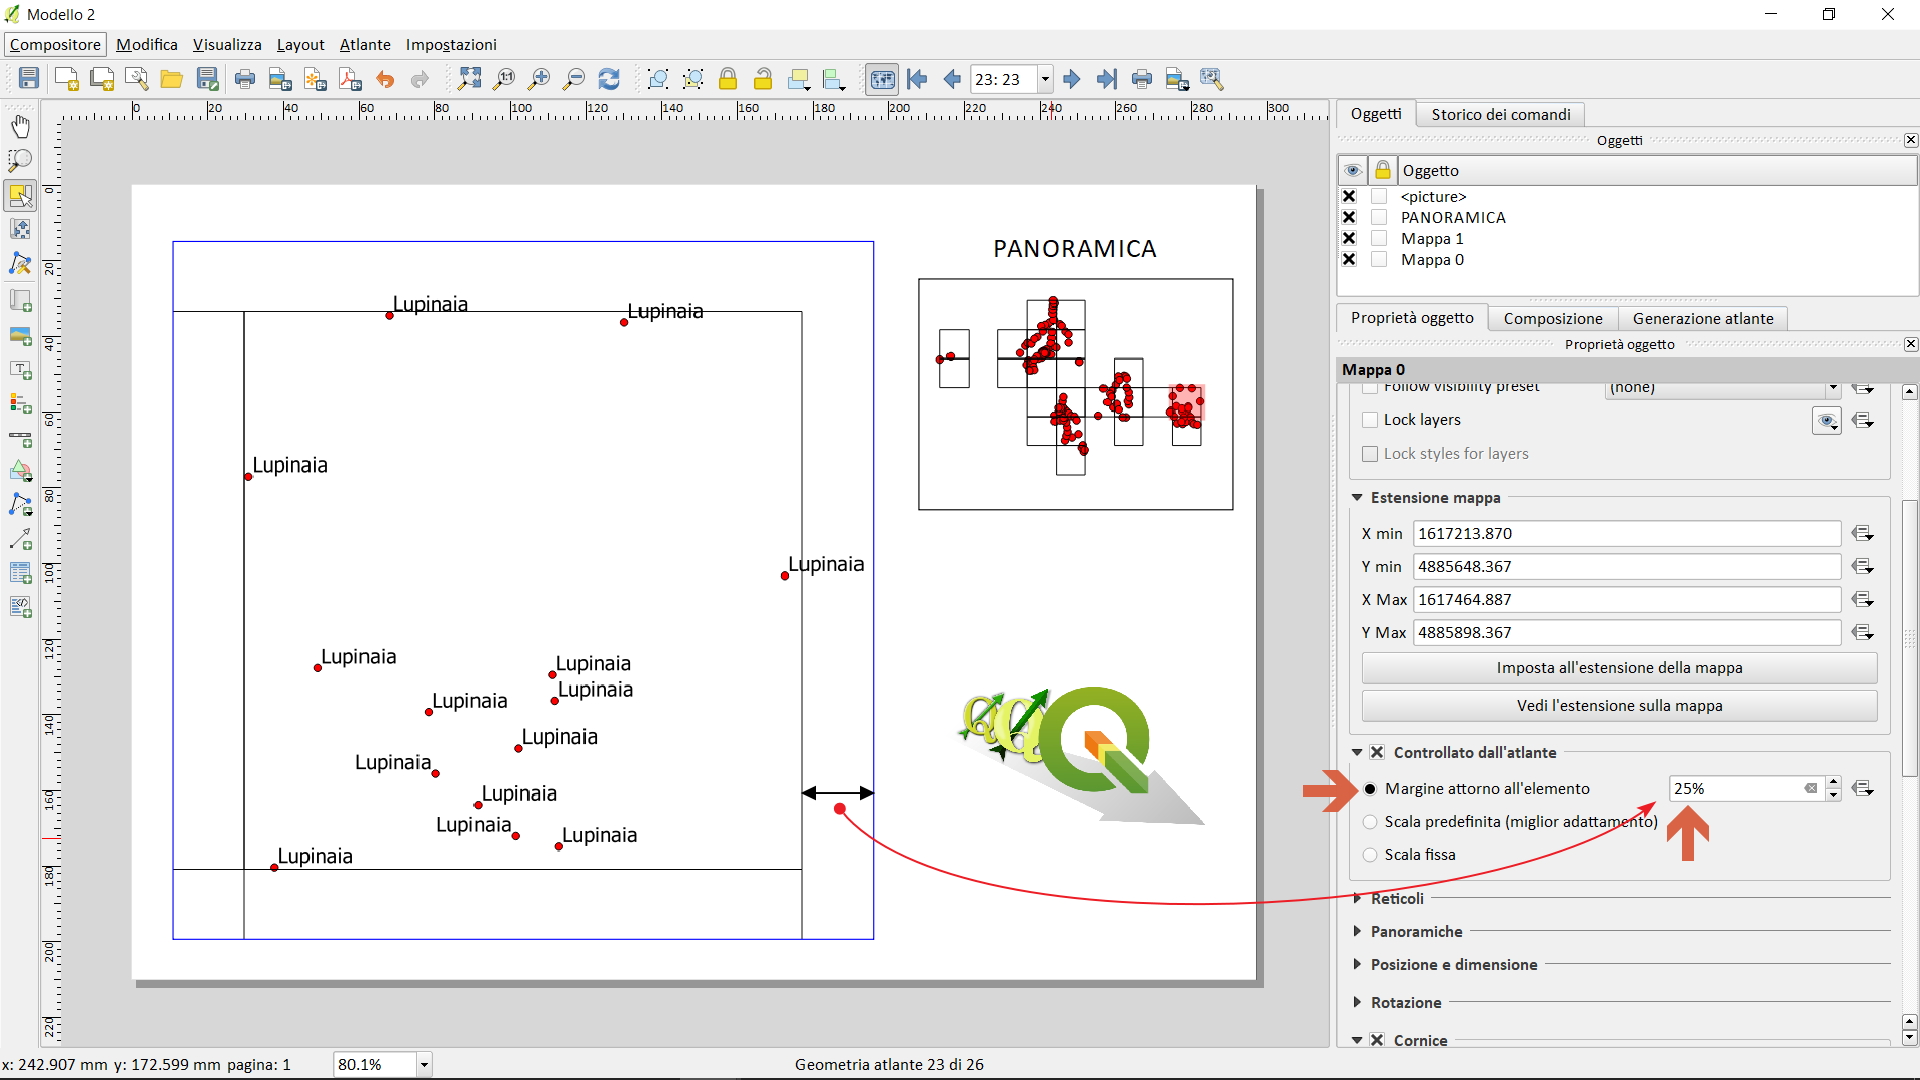This screenshot has height=1080, width=1920.
Task: Switch to the Generazione atlante tab
Action: [1702, 318]
